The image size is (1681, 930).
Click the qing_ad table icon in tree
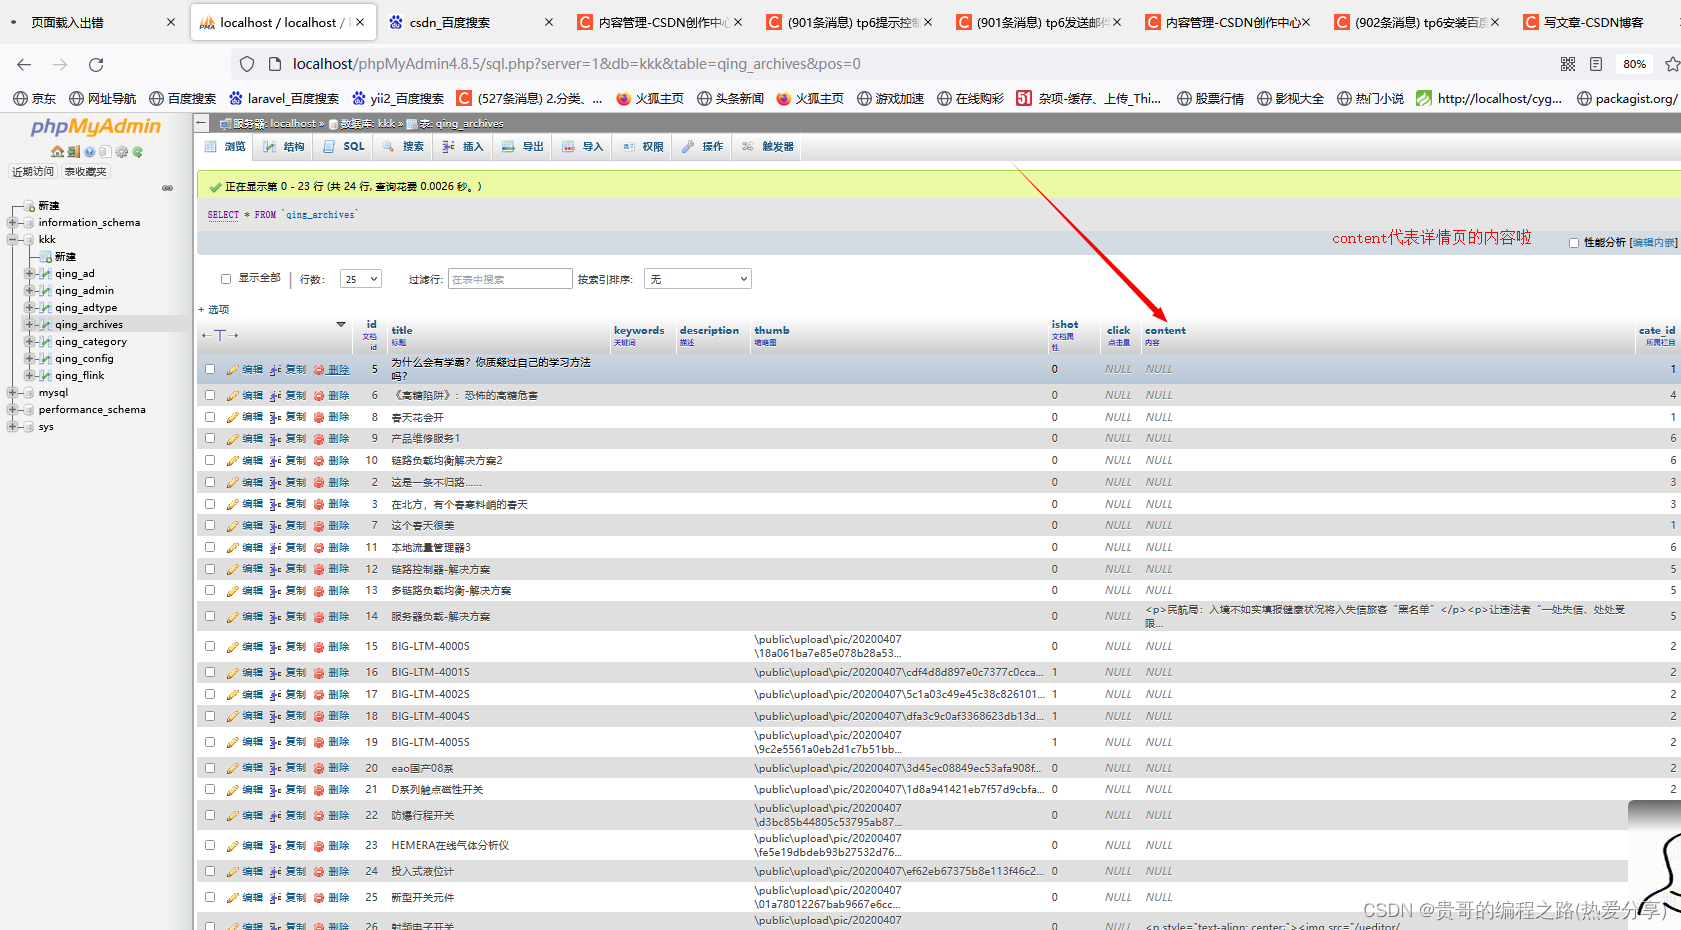click(x=45, y=274)
